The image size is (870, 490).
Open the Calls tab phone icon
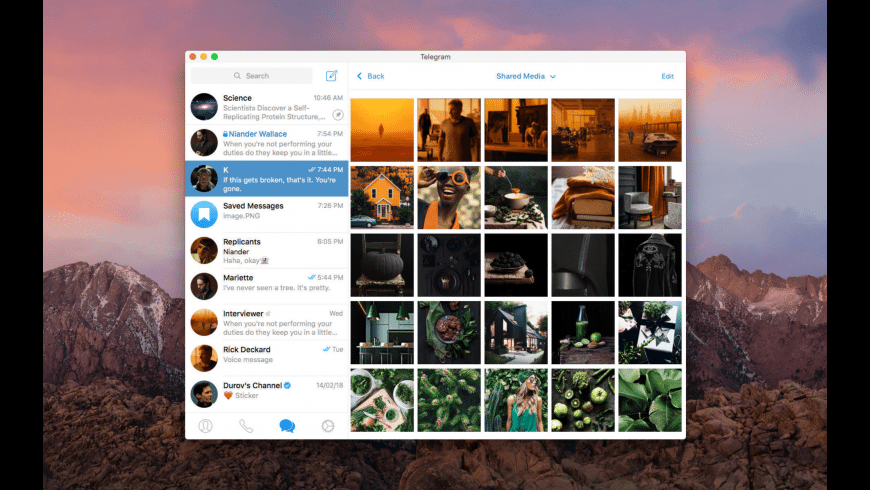click(x=246, y=426)
